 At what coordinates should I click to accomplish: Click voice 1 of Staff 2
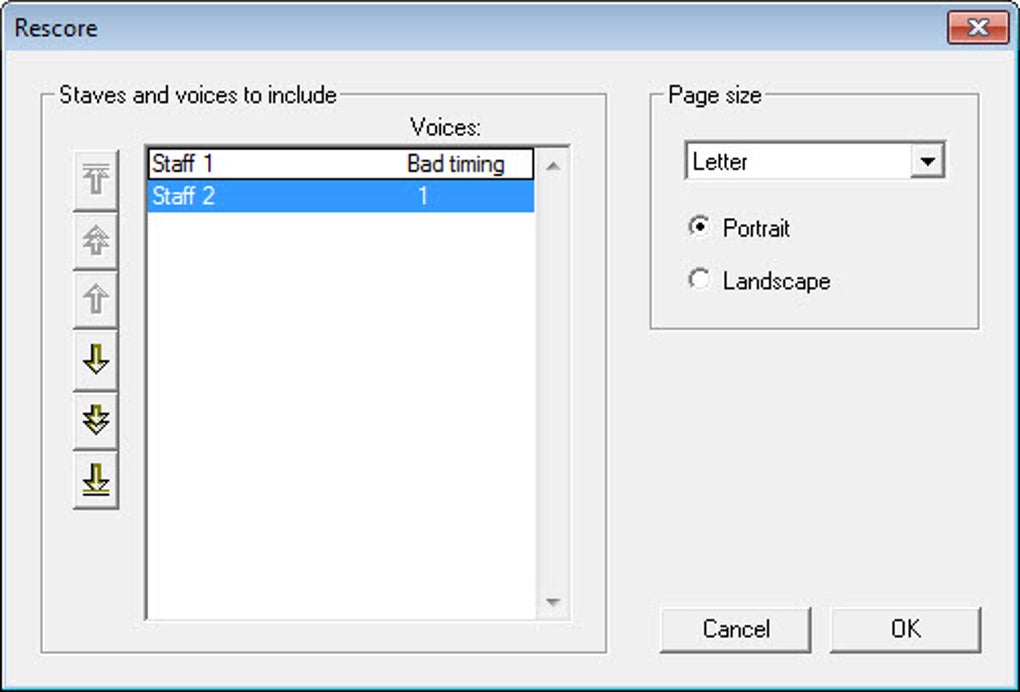[x=423, y=196]
